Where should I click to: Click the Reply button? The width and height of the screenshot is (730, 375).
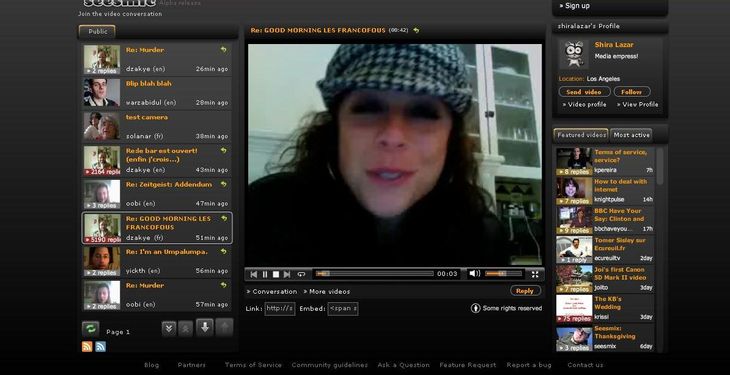tap(525, 291)
